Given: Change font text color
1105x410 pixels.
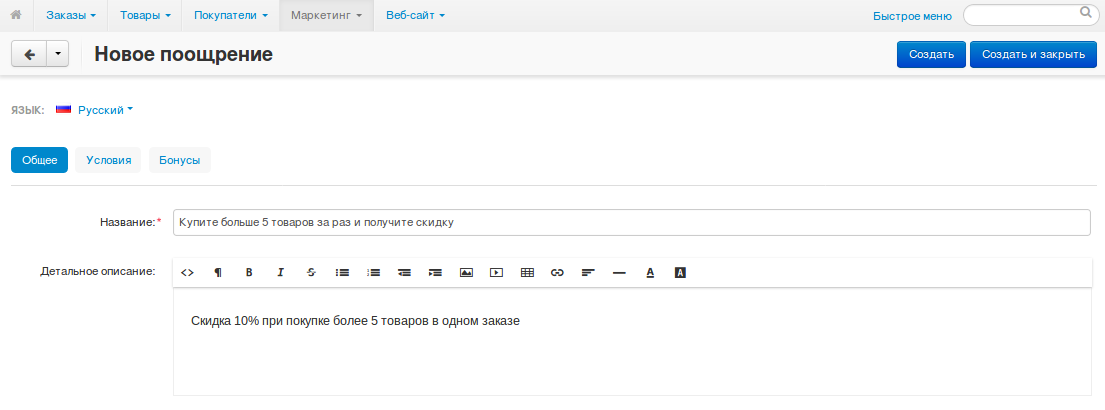Looking at the screenshot, I should point(650,273).
